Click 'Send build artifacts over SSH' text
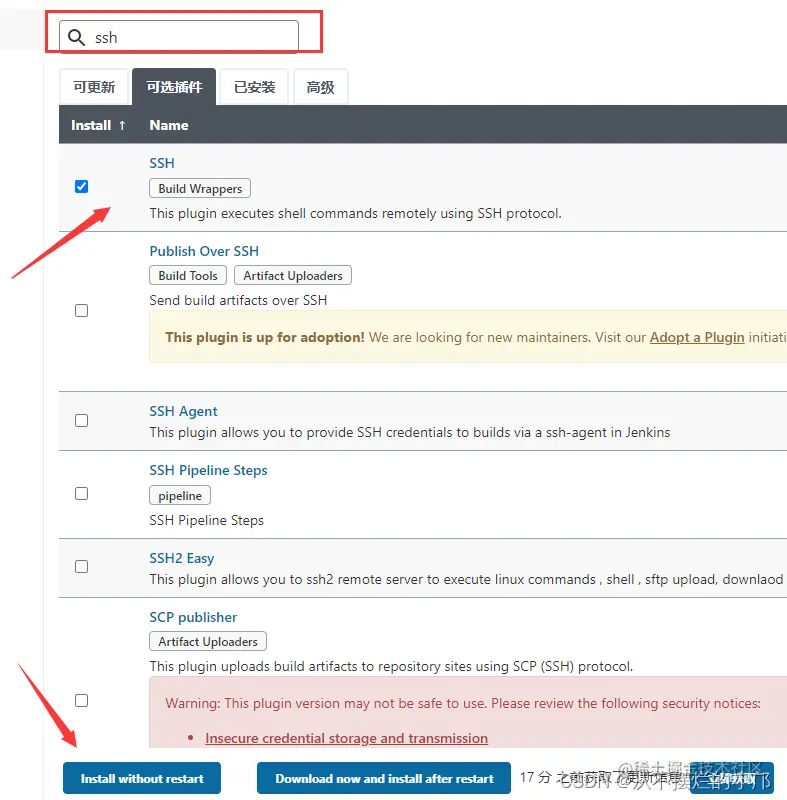The width and height of the screenshot is (787, 800). [238, 301]
